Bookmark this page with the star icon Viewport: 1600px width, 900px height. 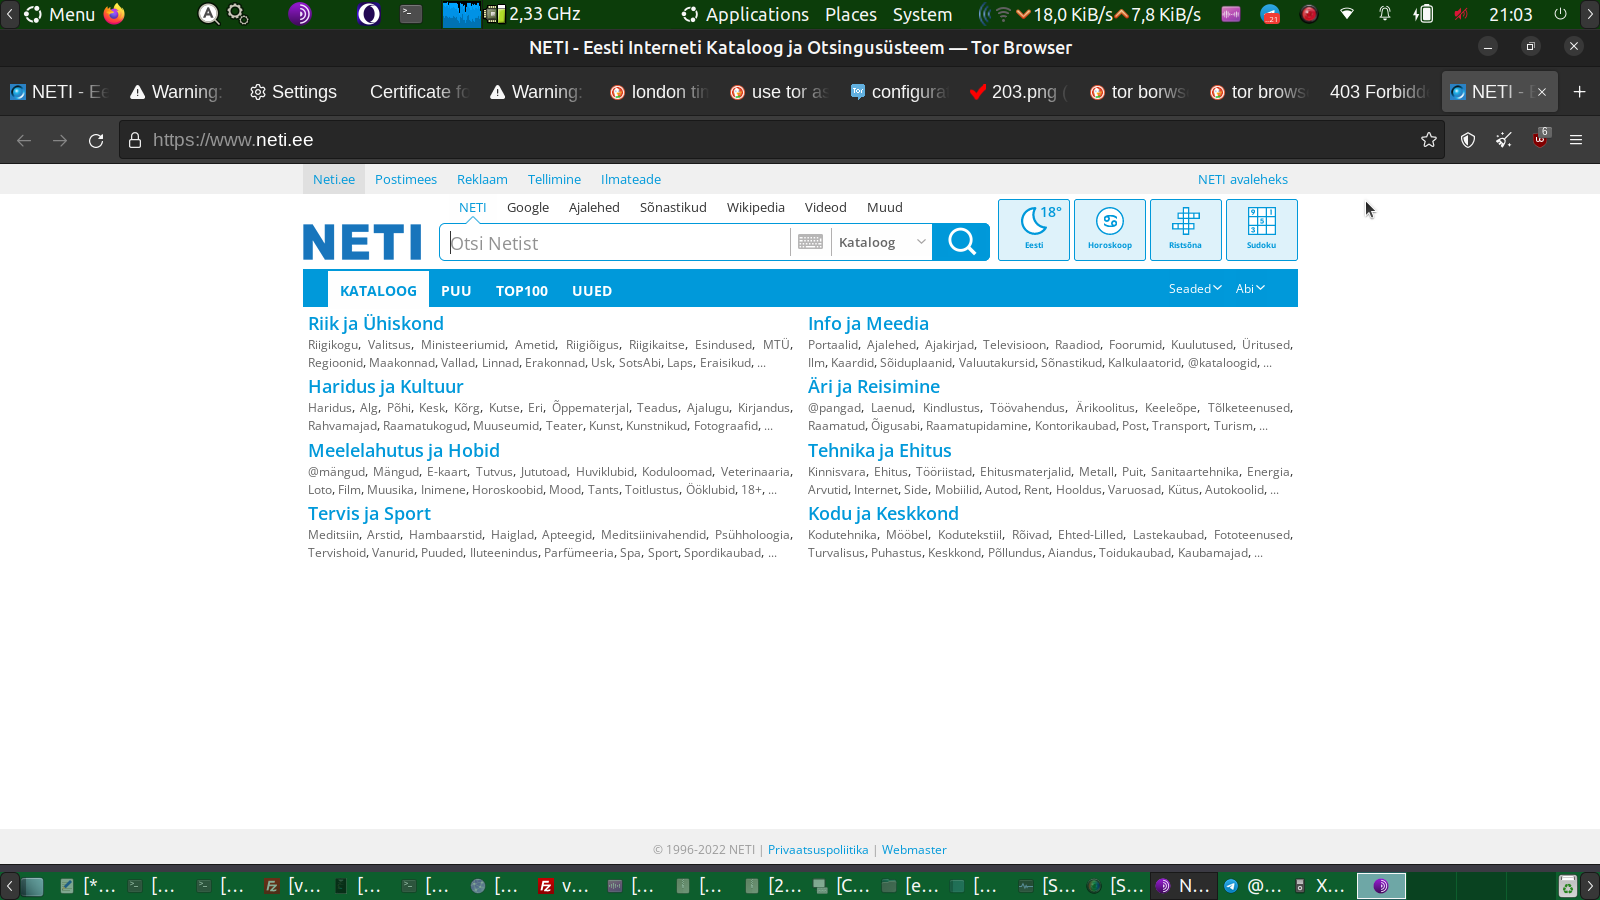1429,140
